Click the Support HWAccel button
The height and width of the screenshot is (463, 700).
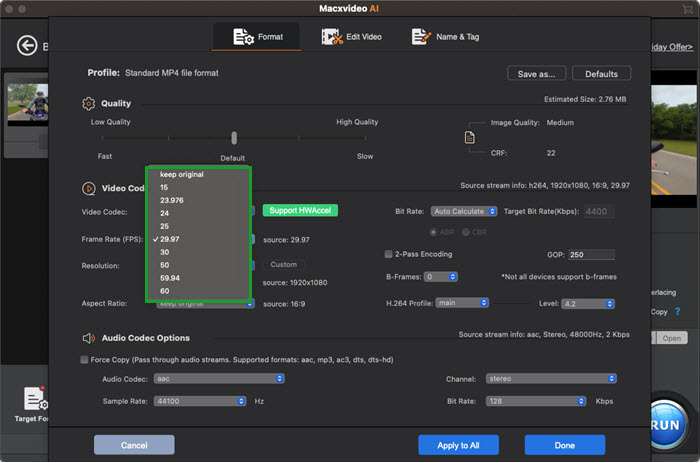click(x=300, y=210)
